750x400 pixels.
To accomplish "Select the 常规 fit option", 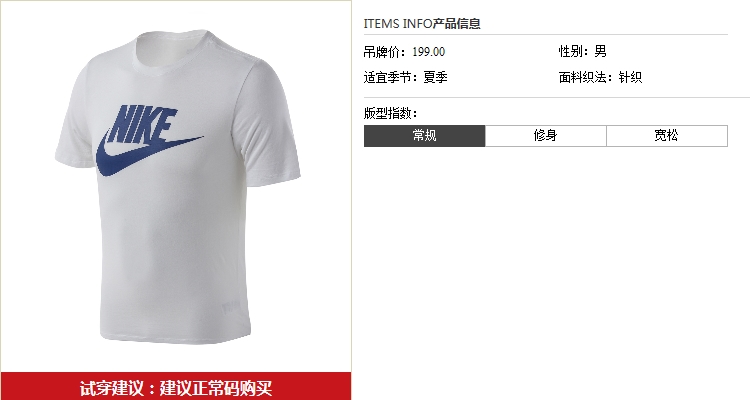I will [x=424, y=136].
